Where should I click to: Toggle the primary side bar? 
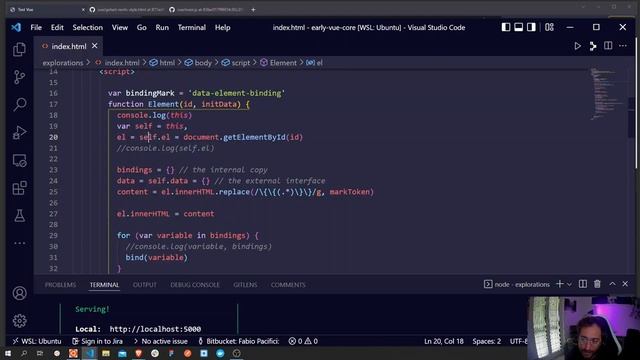pos(506,27)
